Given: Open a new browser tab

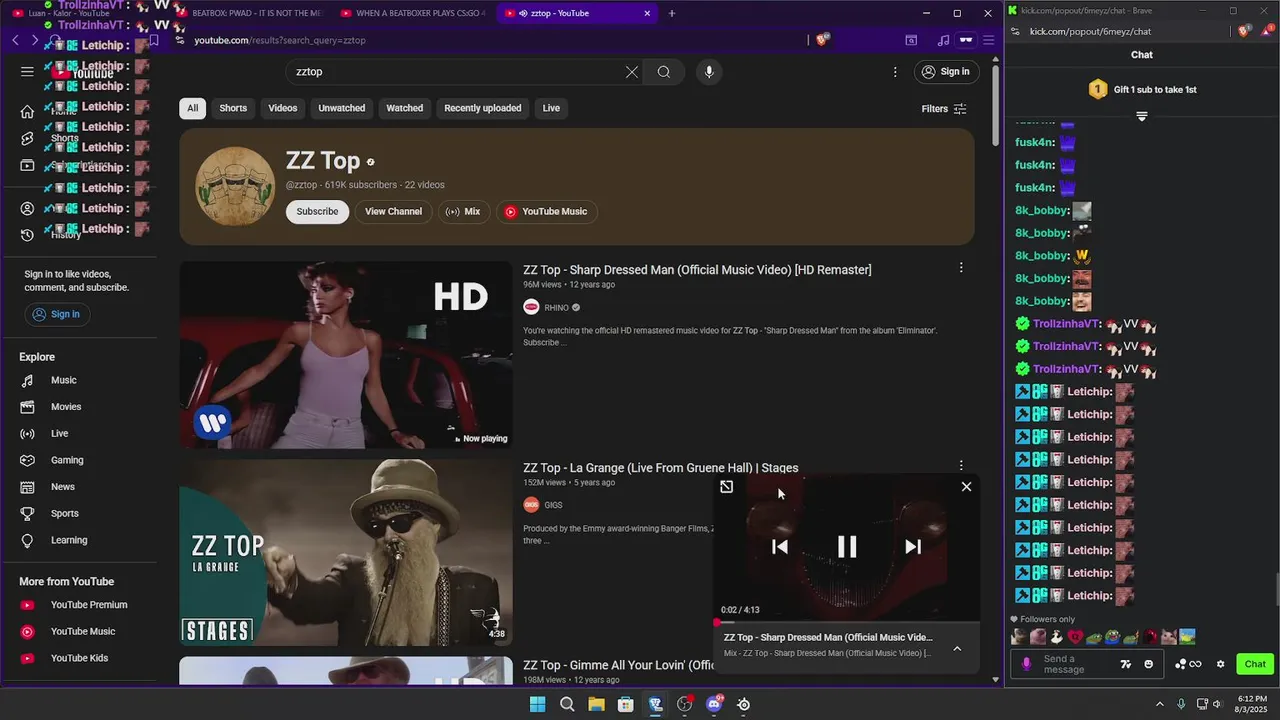Looking at the screenshot, I should click(x=671, y=13).
